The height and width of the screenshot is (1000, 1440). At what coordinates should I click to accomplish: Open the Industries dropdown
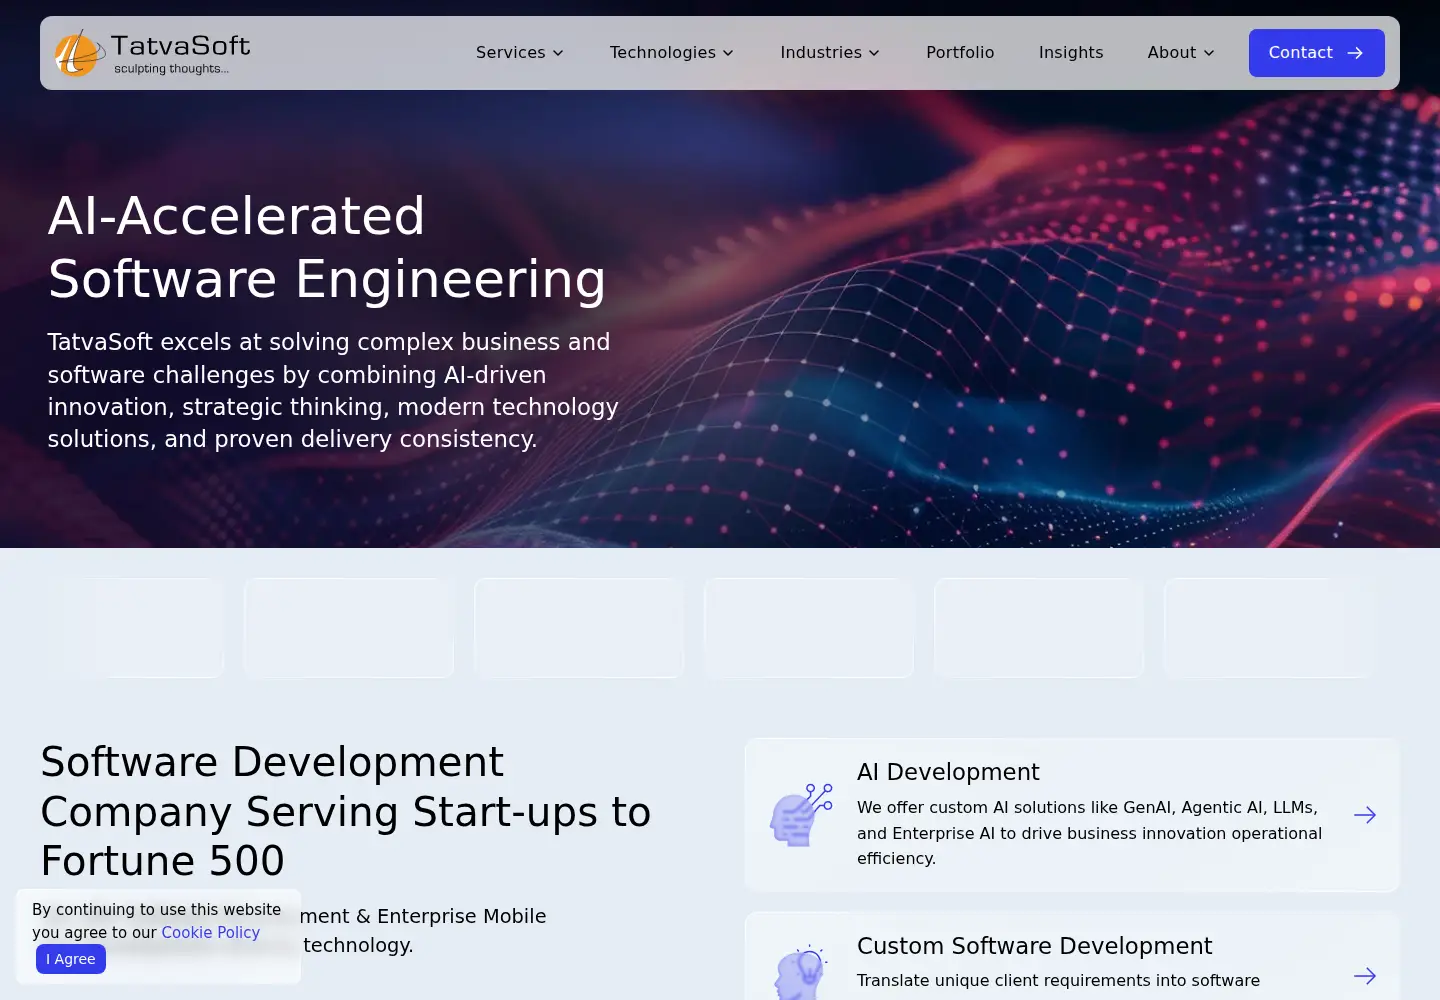[830, 53]
